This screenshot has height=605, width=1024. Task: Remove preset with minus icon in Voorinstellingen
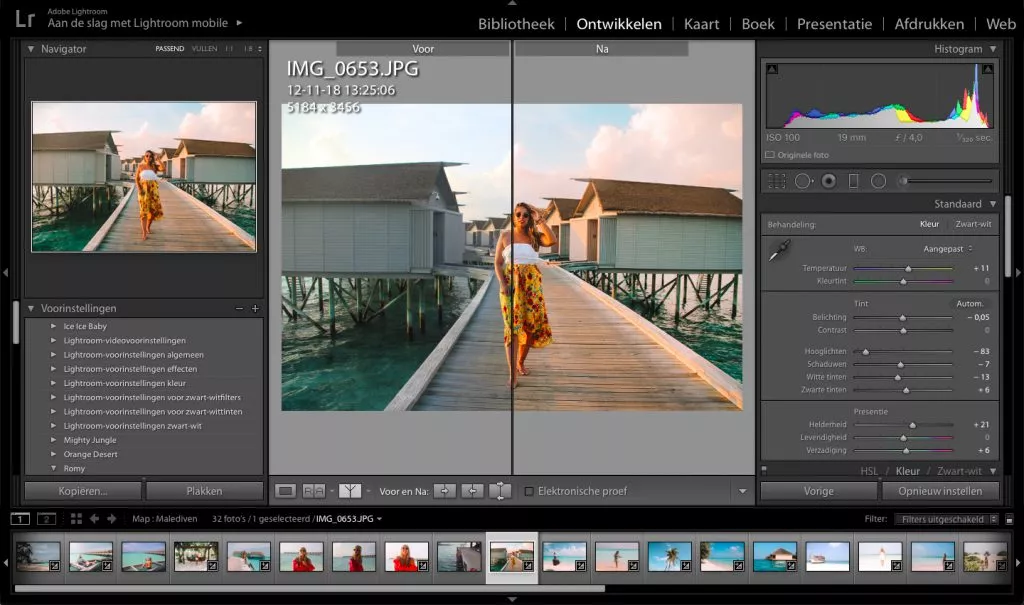click(239, 308)
